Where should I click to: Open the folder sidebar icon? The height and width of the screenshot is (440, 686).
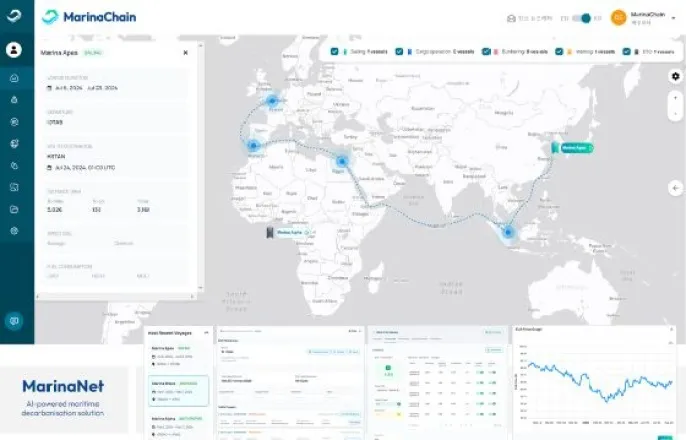pyautogui.click(x=14, y=209)
